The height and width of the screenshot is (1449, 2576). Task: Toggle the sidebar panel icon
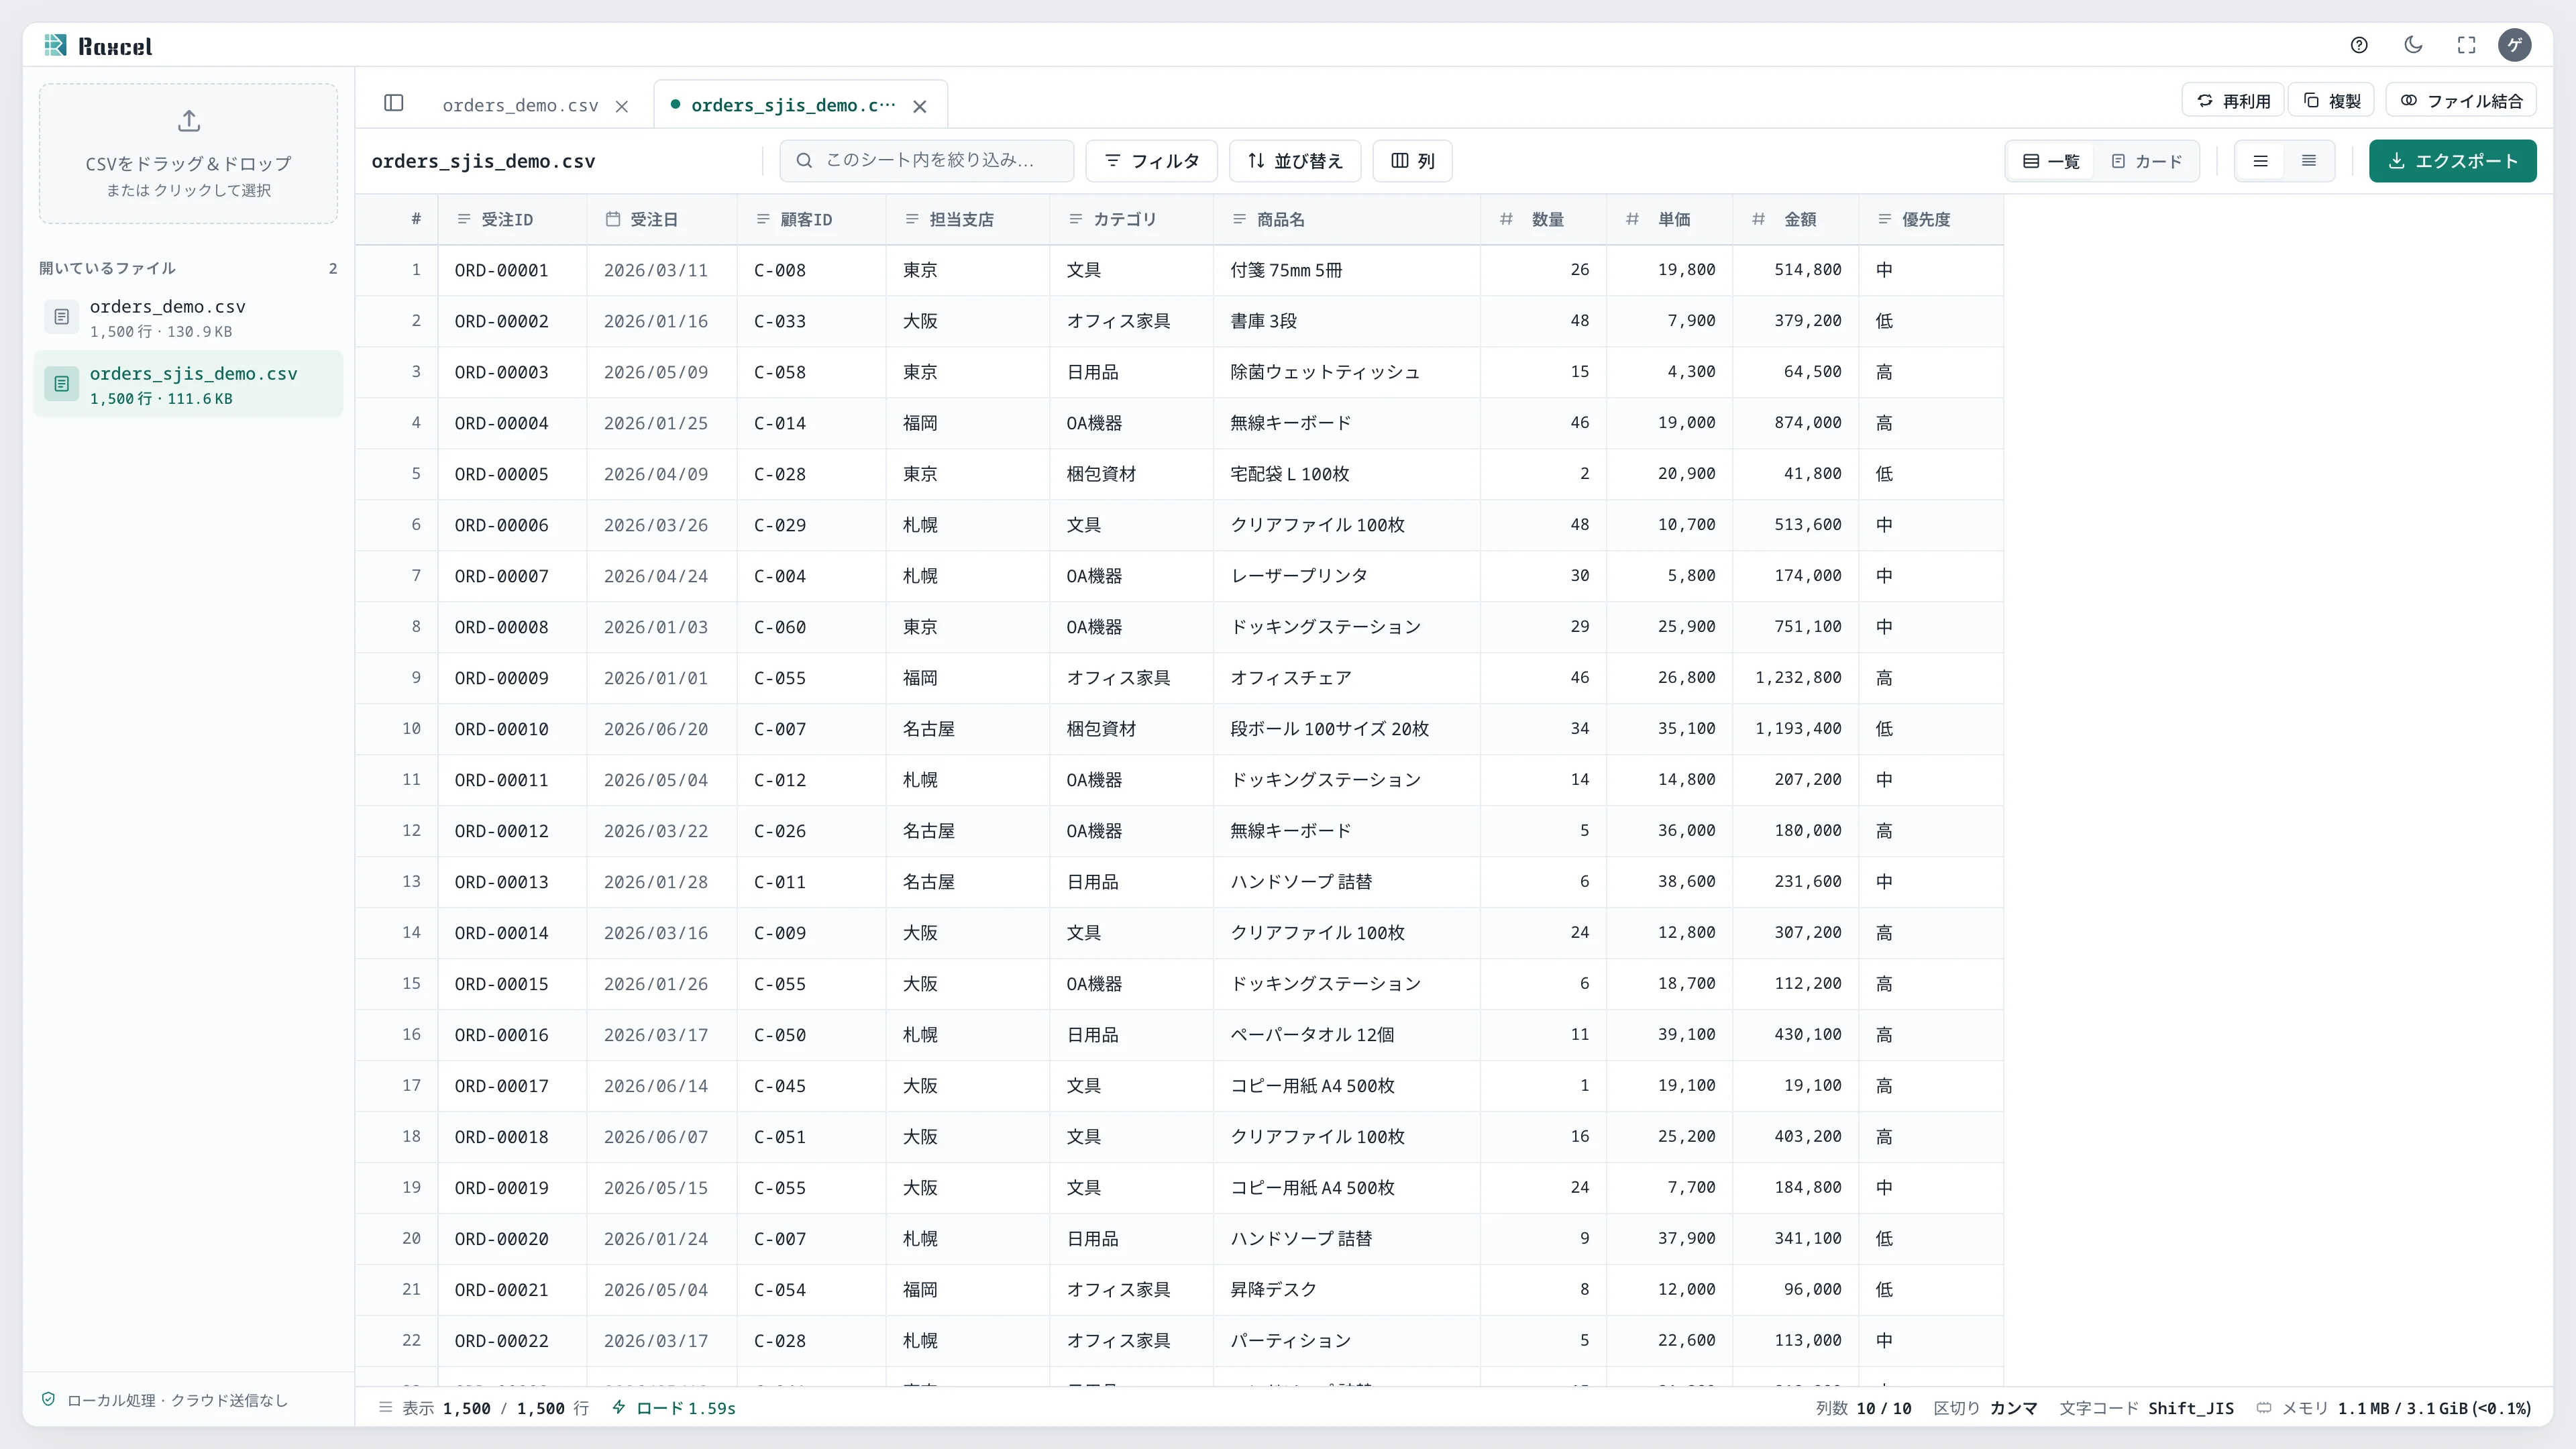[394, 103]
